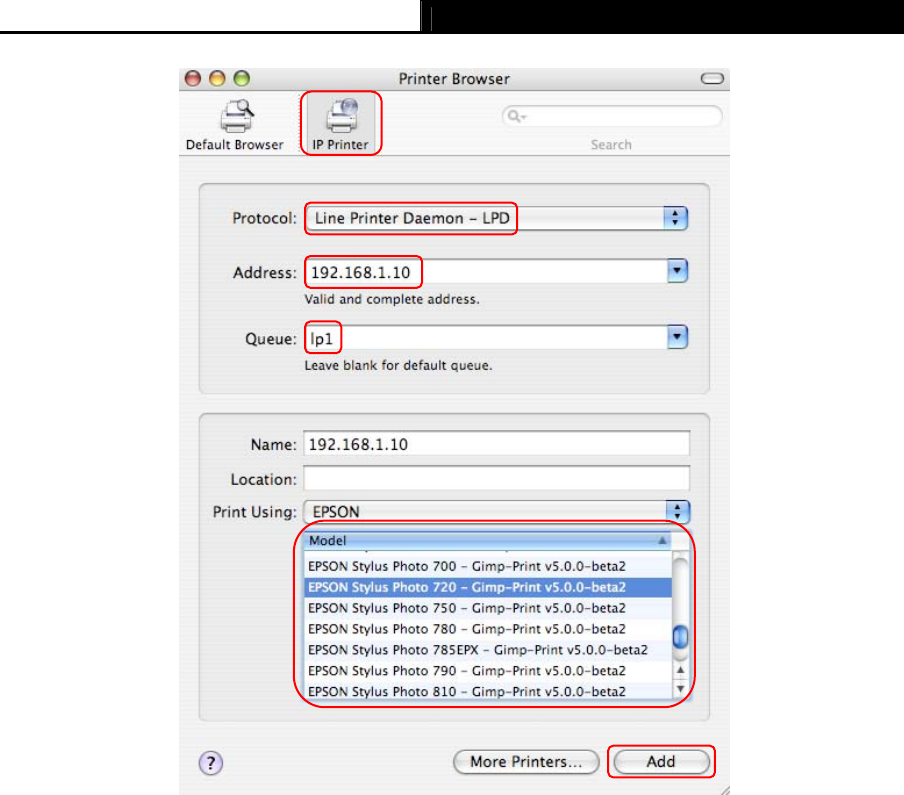Select EPSON Stylus Photo 720 model
The height and width of the screenshot is (795, 904).
(488, 587)
